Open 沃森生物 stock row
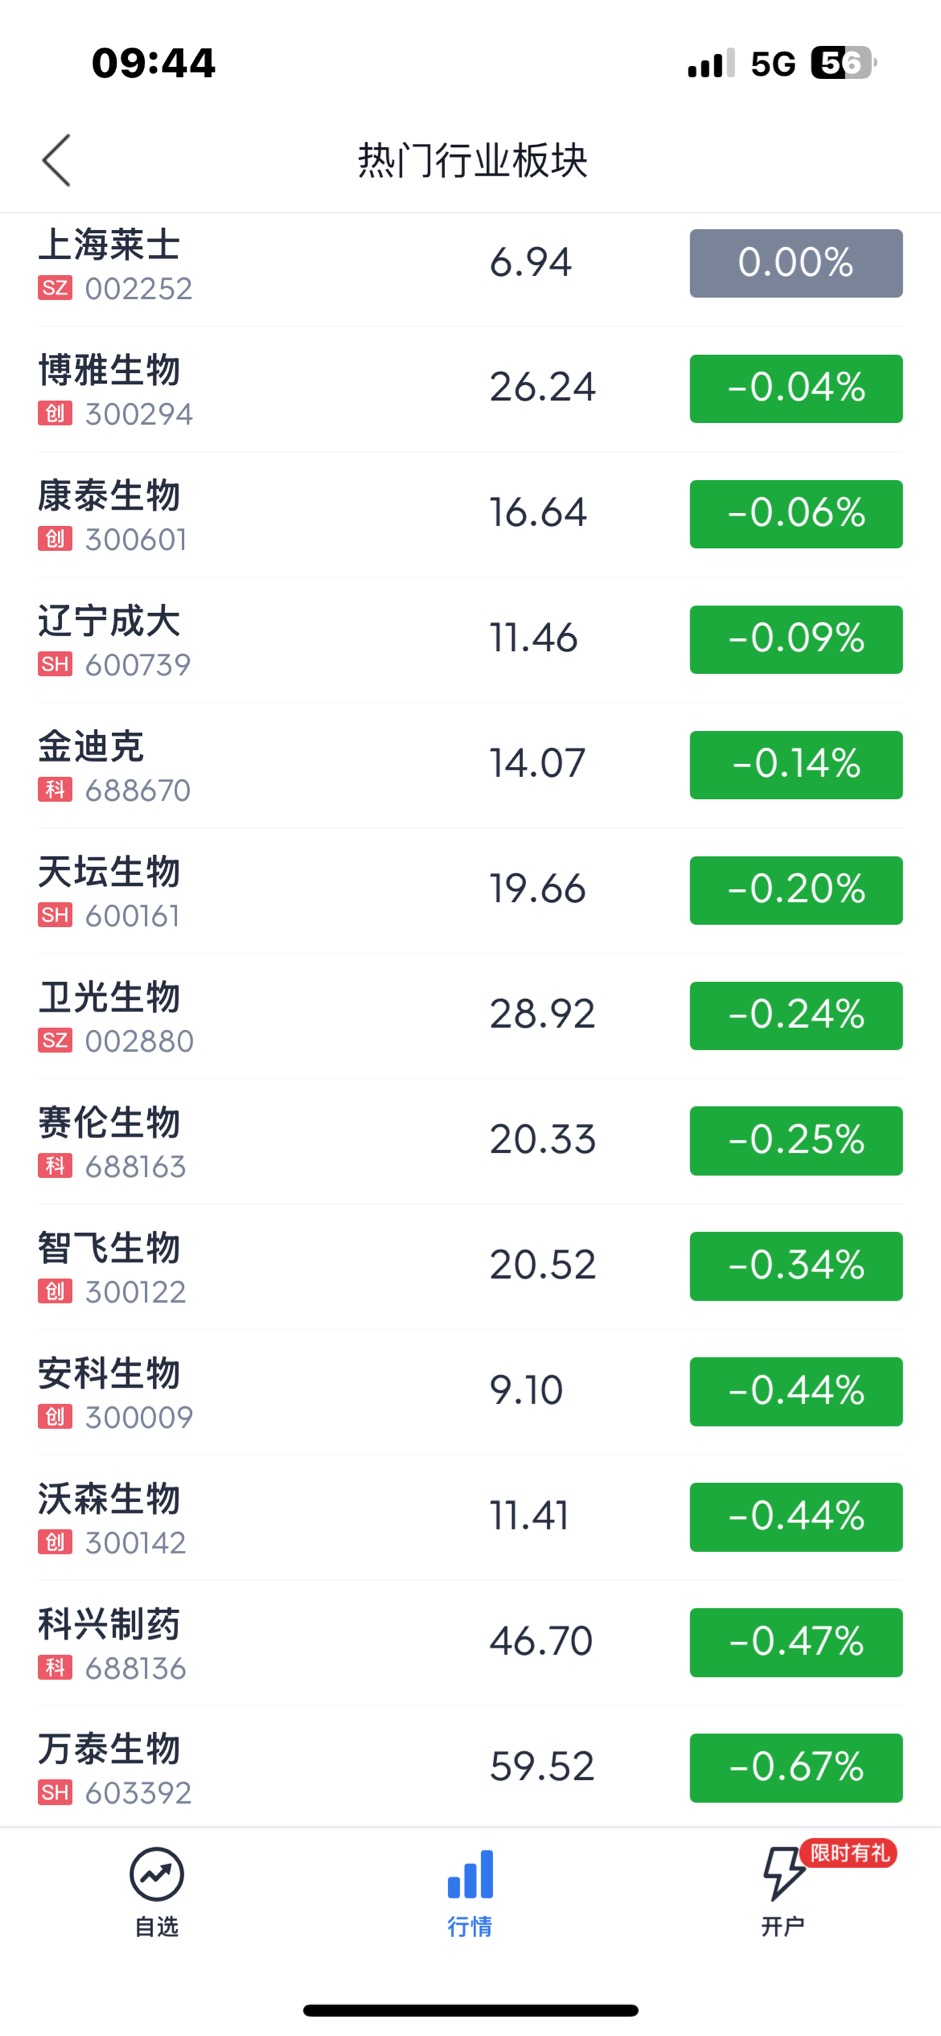 tap(470, 1517)
